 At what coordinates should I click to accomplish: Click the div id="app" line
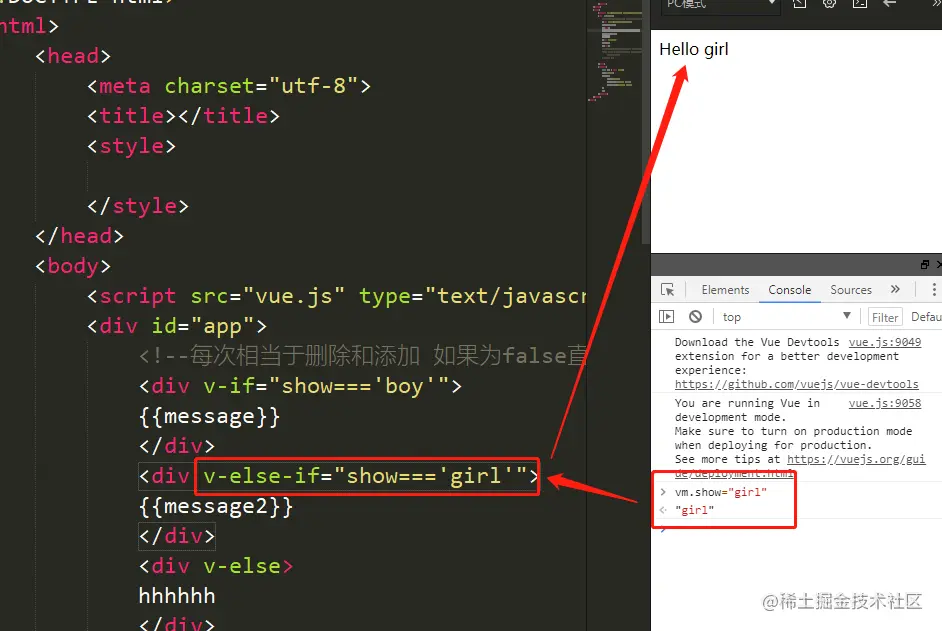177,326
